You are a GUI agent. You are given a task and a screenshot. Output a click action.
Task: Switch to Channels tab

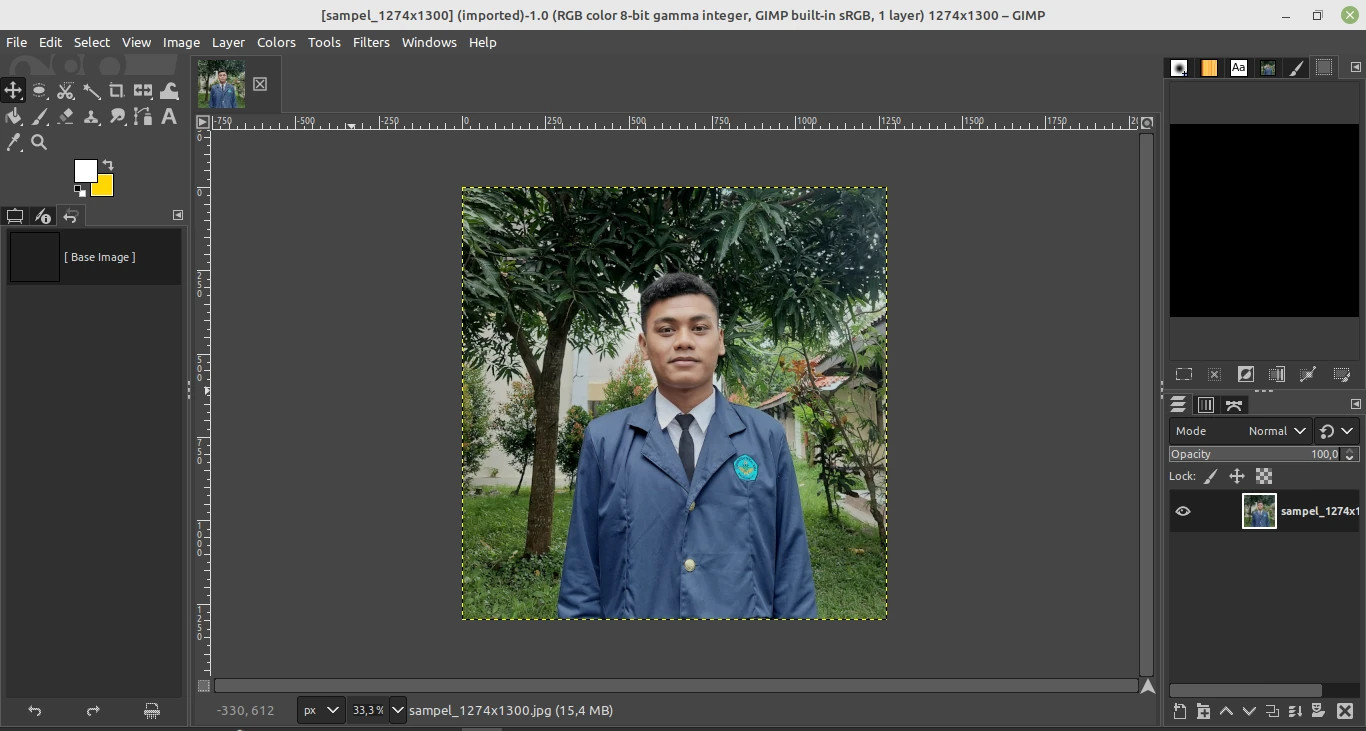[x=1206, y=405]
